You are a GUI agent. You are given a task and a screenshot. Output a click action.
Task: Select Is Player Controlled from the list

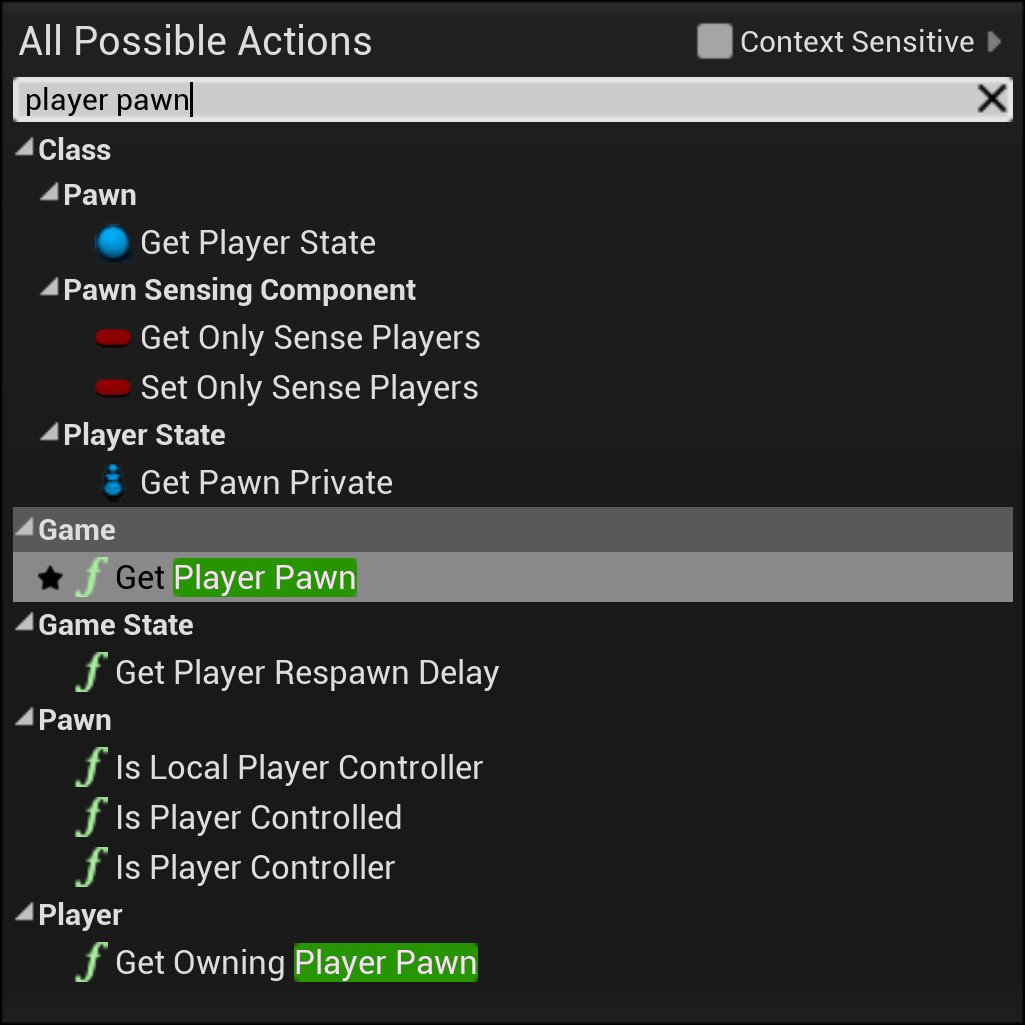pyautogui.click(x=257, y=817)
